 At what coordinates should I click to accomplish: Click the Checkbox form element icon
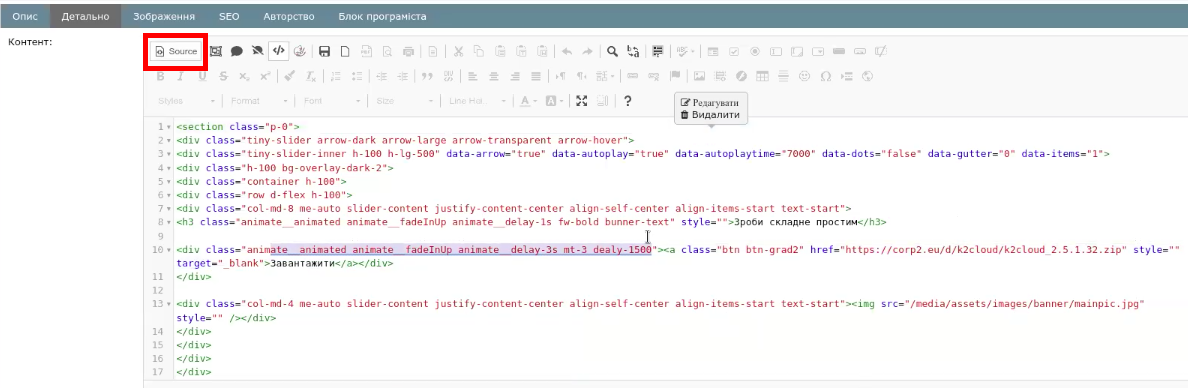coord(733,52)
